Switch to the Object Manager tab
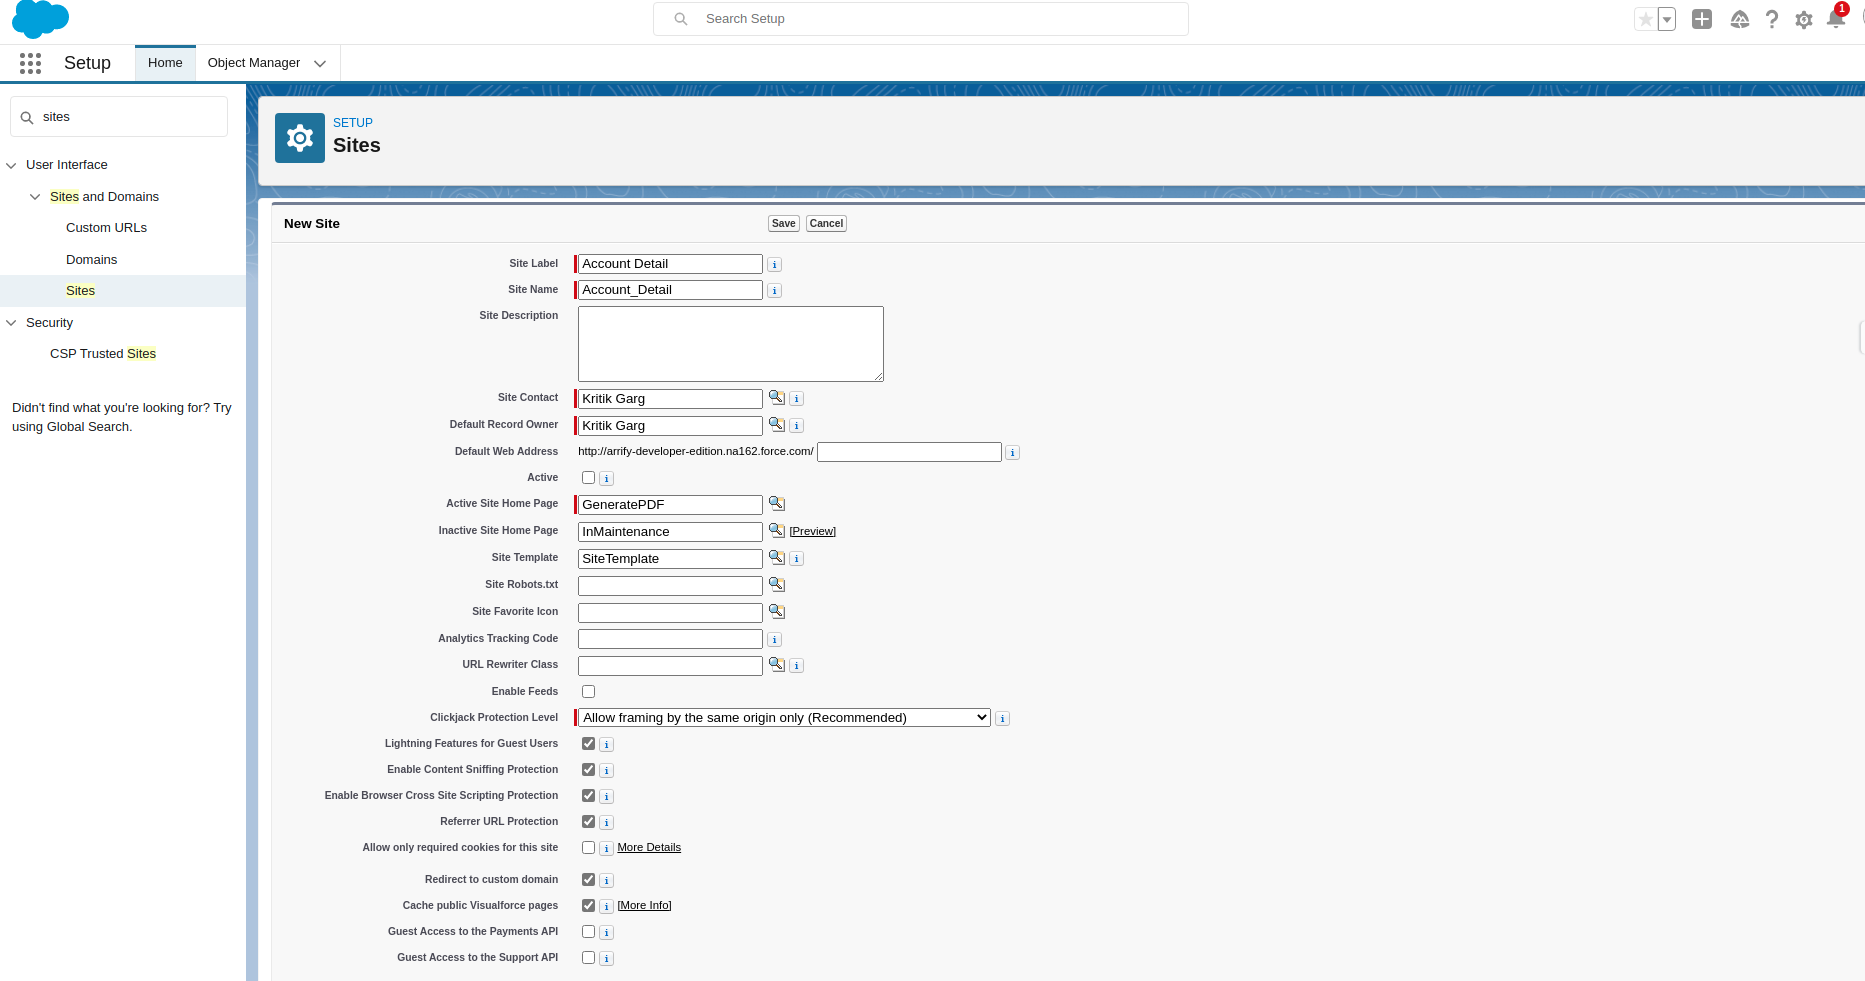The width and height of the screenshot is (1865, 981). [x=254, y=63]
